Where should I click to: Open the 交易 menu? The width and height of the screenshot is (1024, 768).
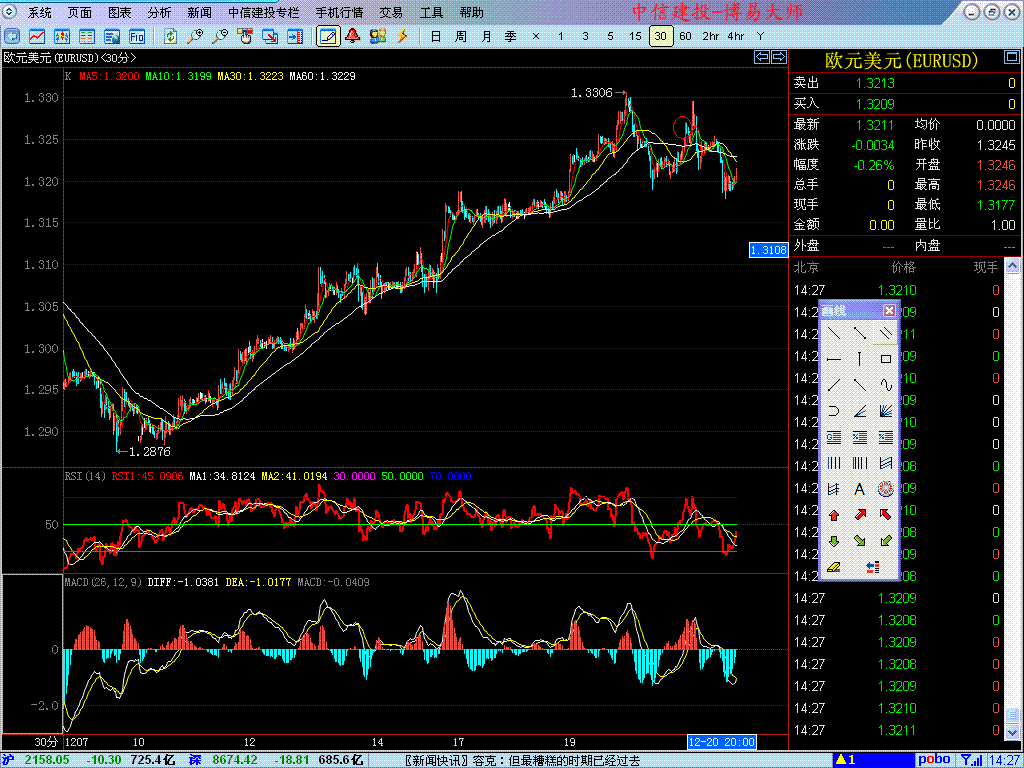point(391,13)
